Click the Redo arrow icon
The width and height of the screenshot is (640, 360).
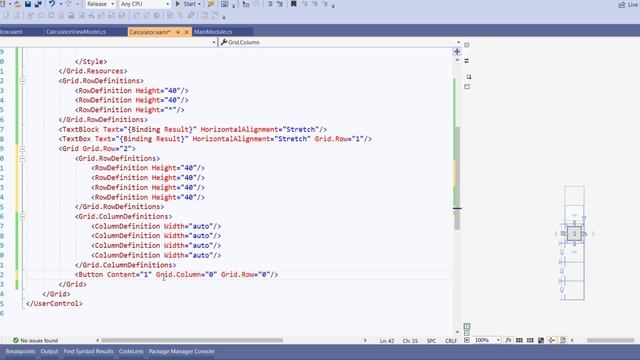pyautogui.click(x=69, y=4)
